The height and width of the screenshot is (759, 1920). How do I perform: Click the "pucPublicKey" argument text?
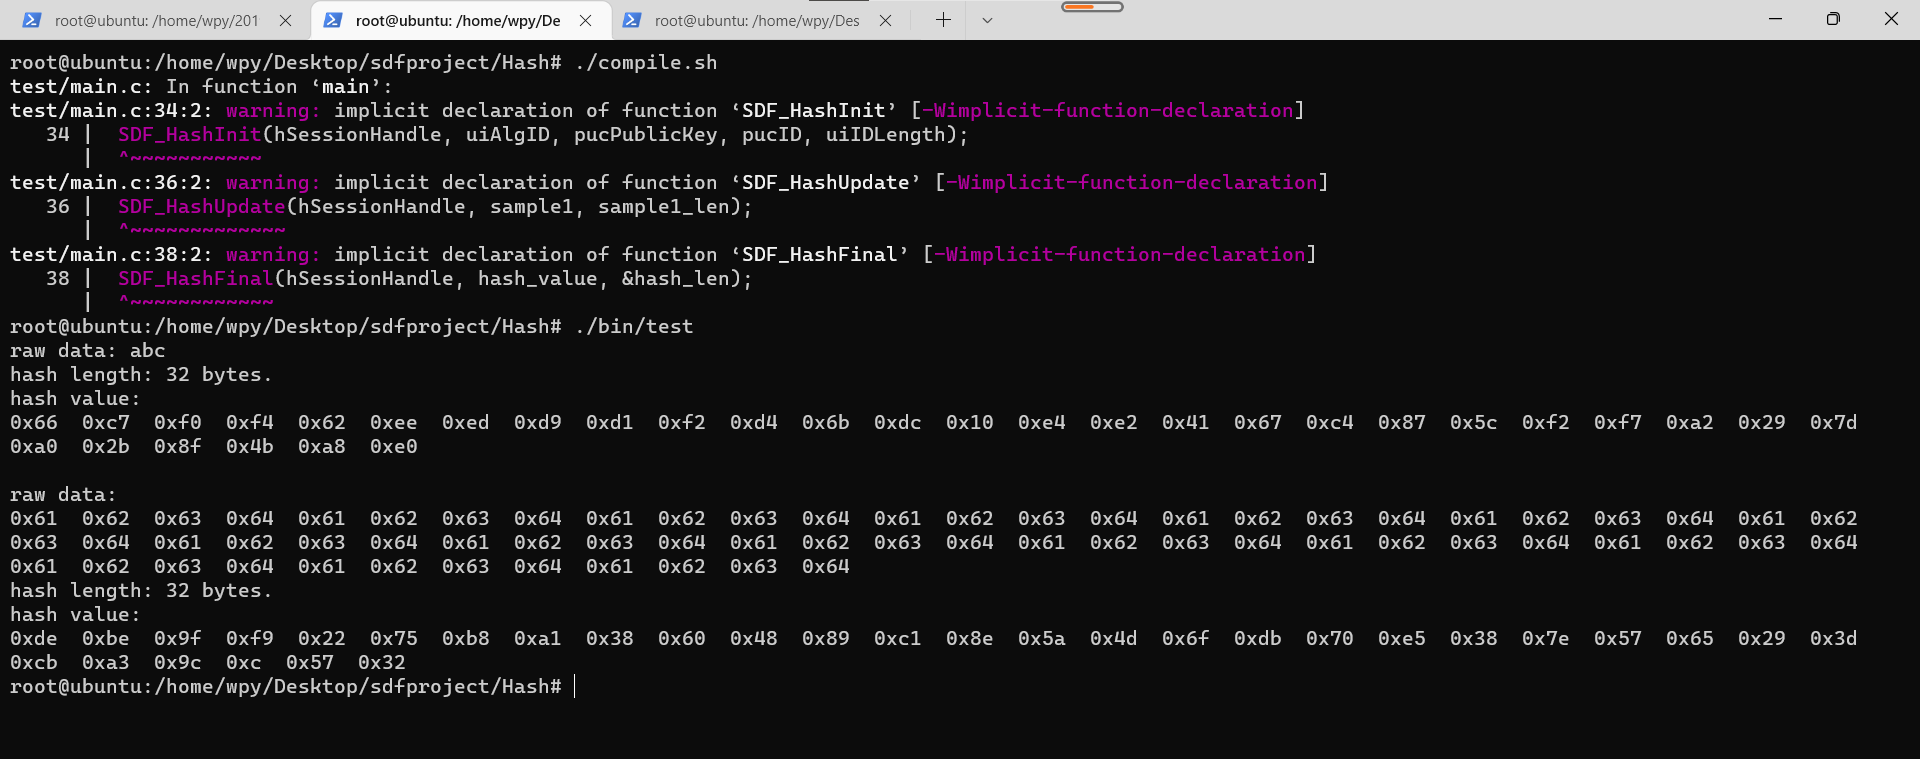(646, 134)
